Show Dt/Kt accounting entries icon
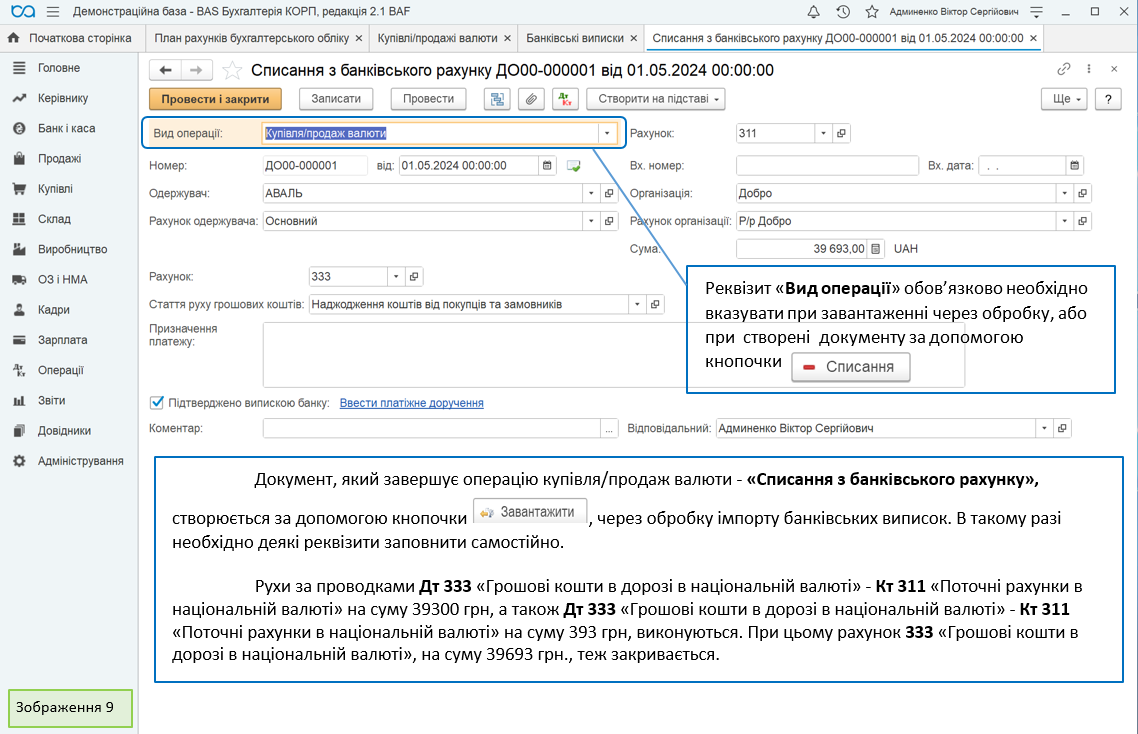 point(565,99)
